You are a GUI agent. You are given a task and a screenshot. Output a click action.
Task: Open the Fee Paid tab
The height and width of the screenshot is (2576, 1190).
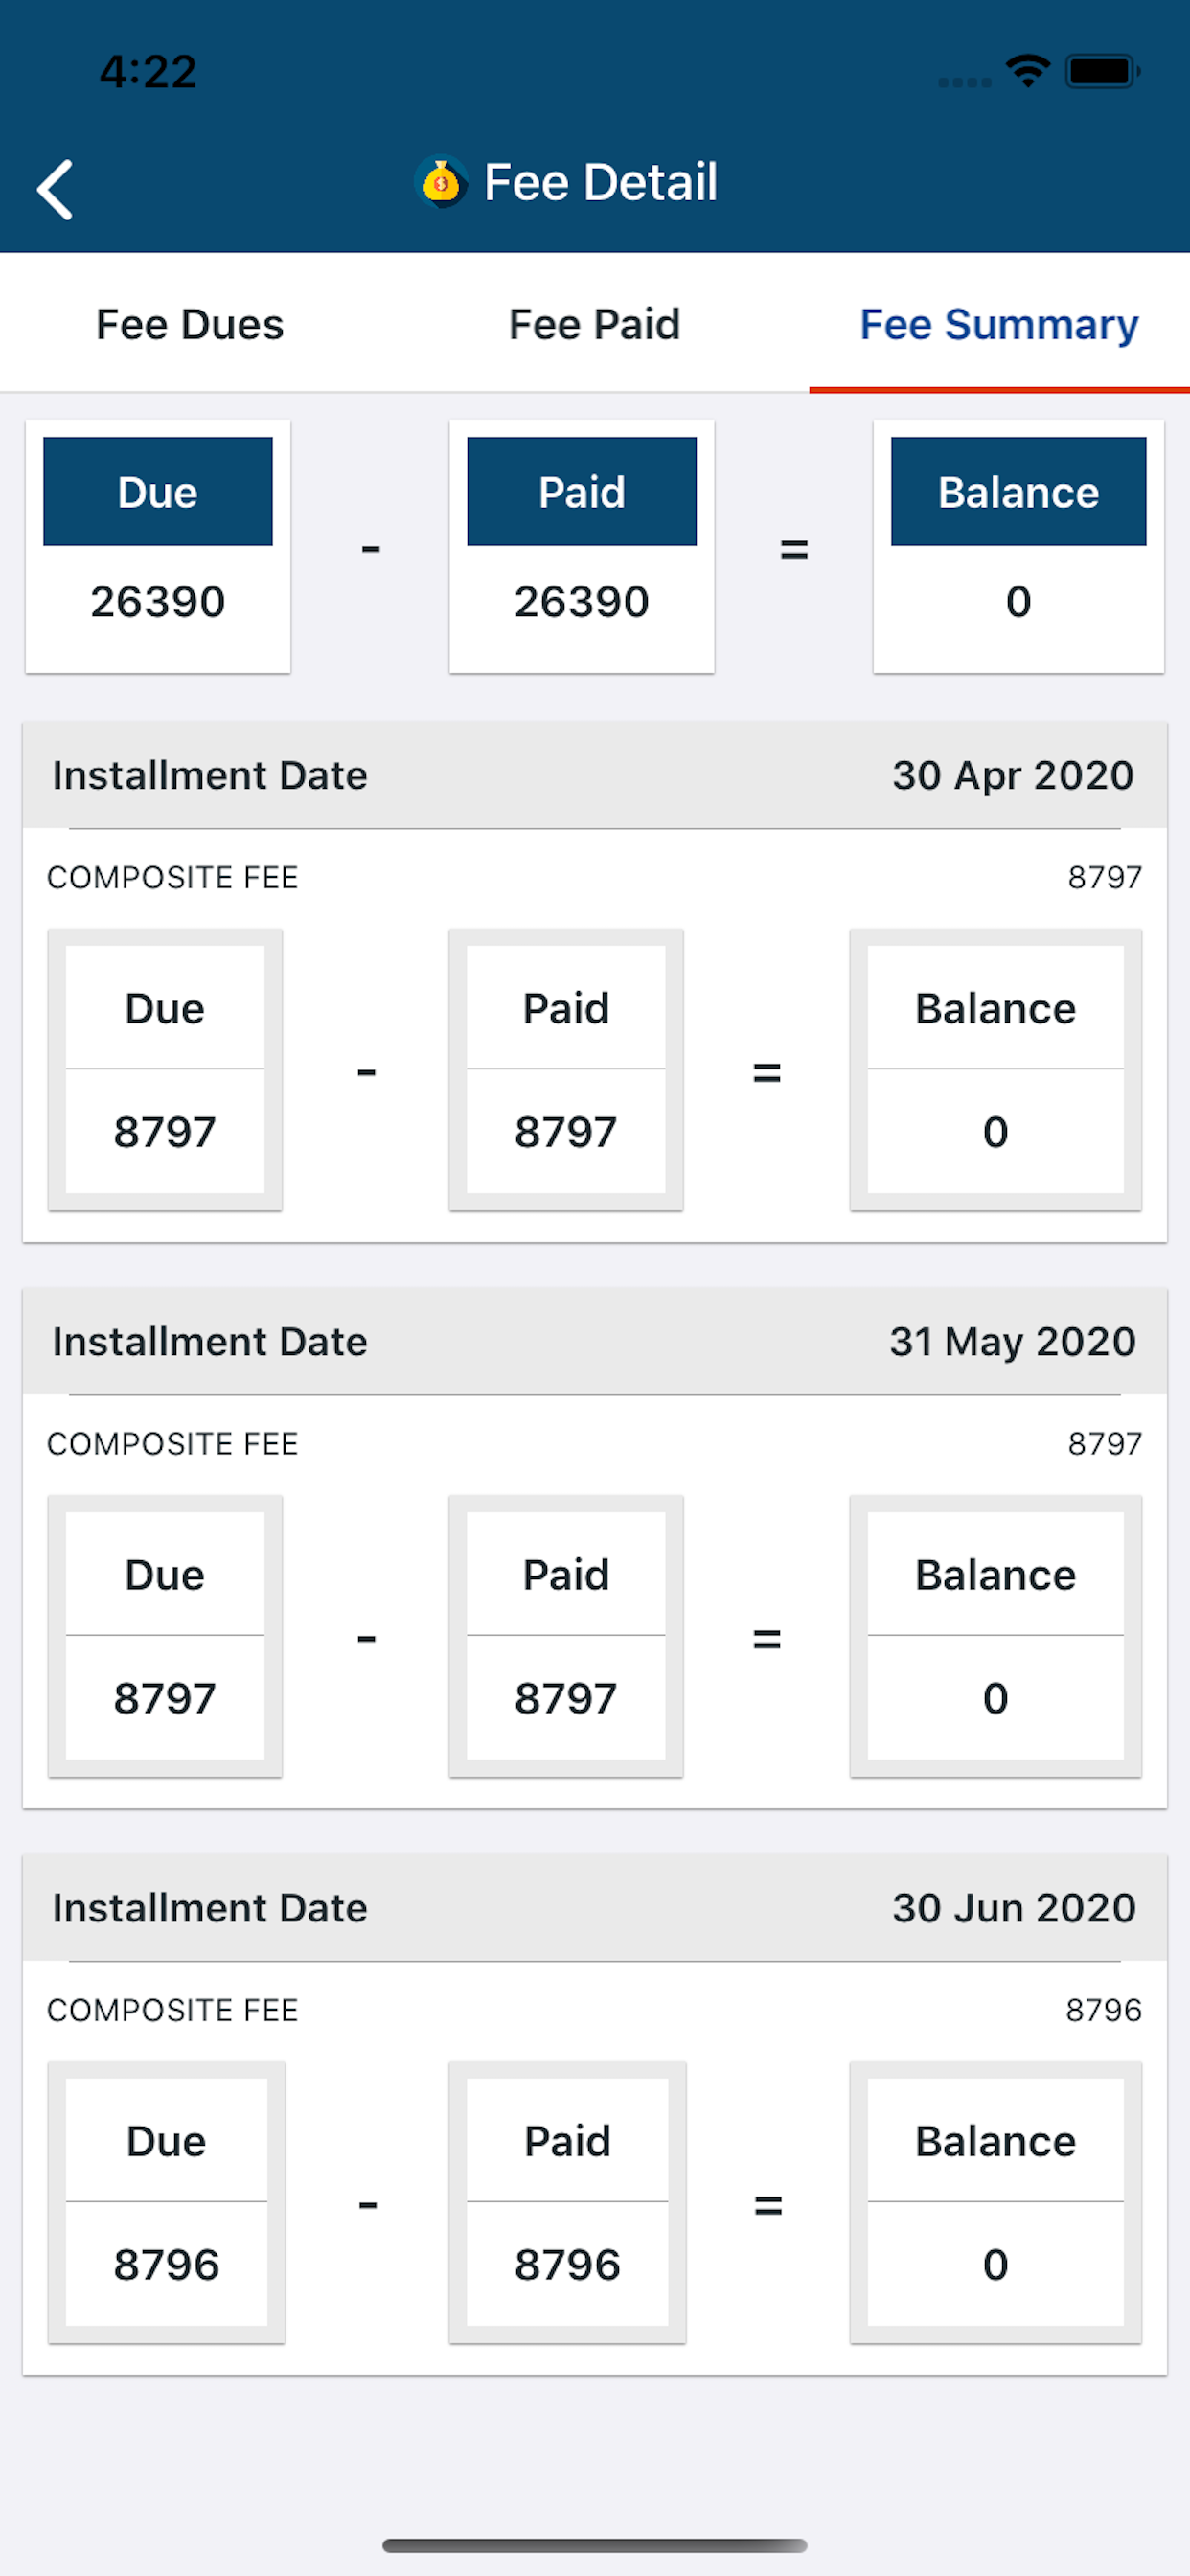tap(594, 324)
